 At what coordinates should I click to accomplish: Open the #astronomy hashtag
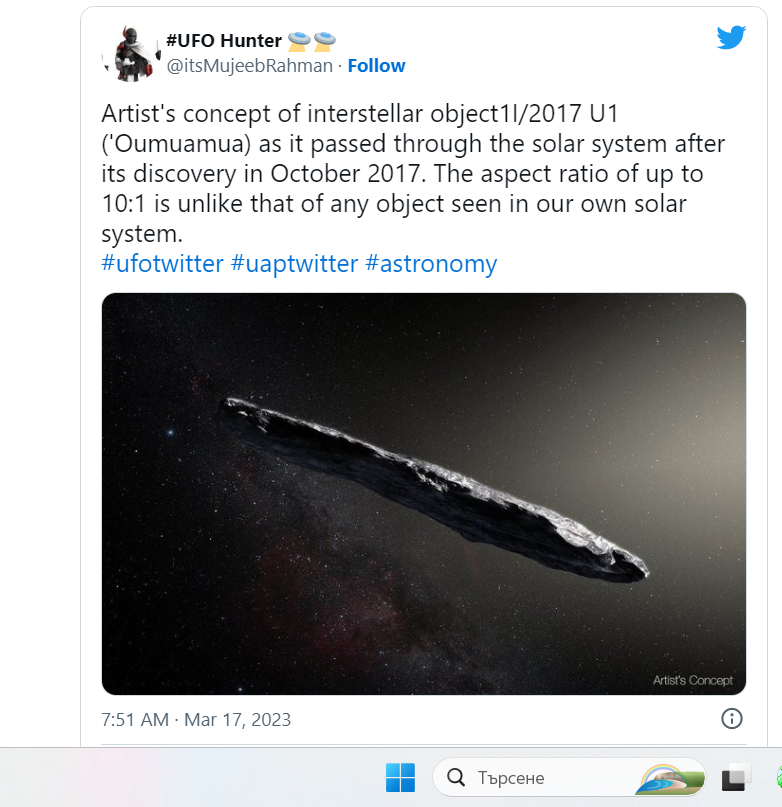click(x=431, y=264)
